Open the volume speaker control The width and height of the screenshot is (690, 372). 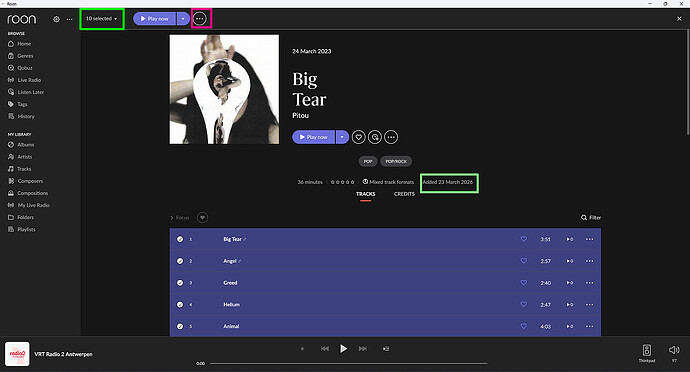point(674,350)
